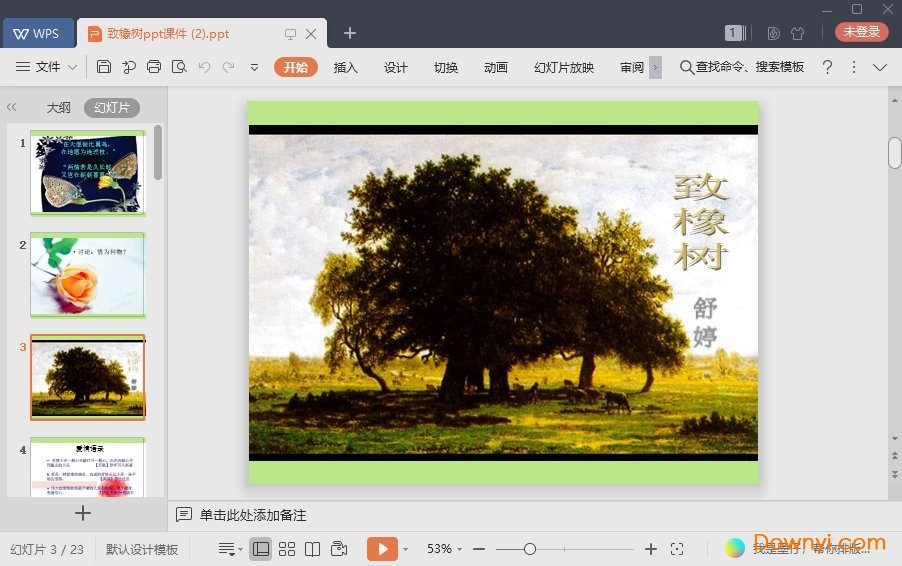902x566 pixels.
Task: Select slide 2 rose thumbnail
Action: point(87,275)
